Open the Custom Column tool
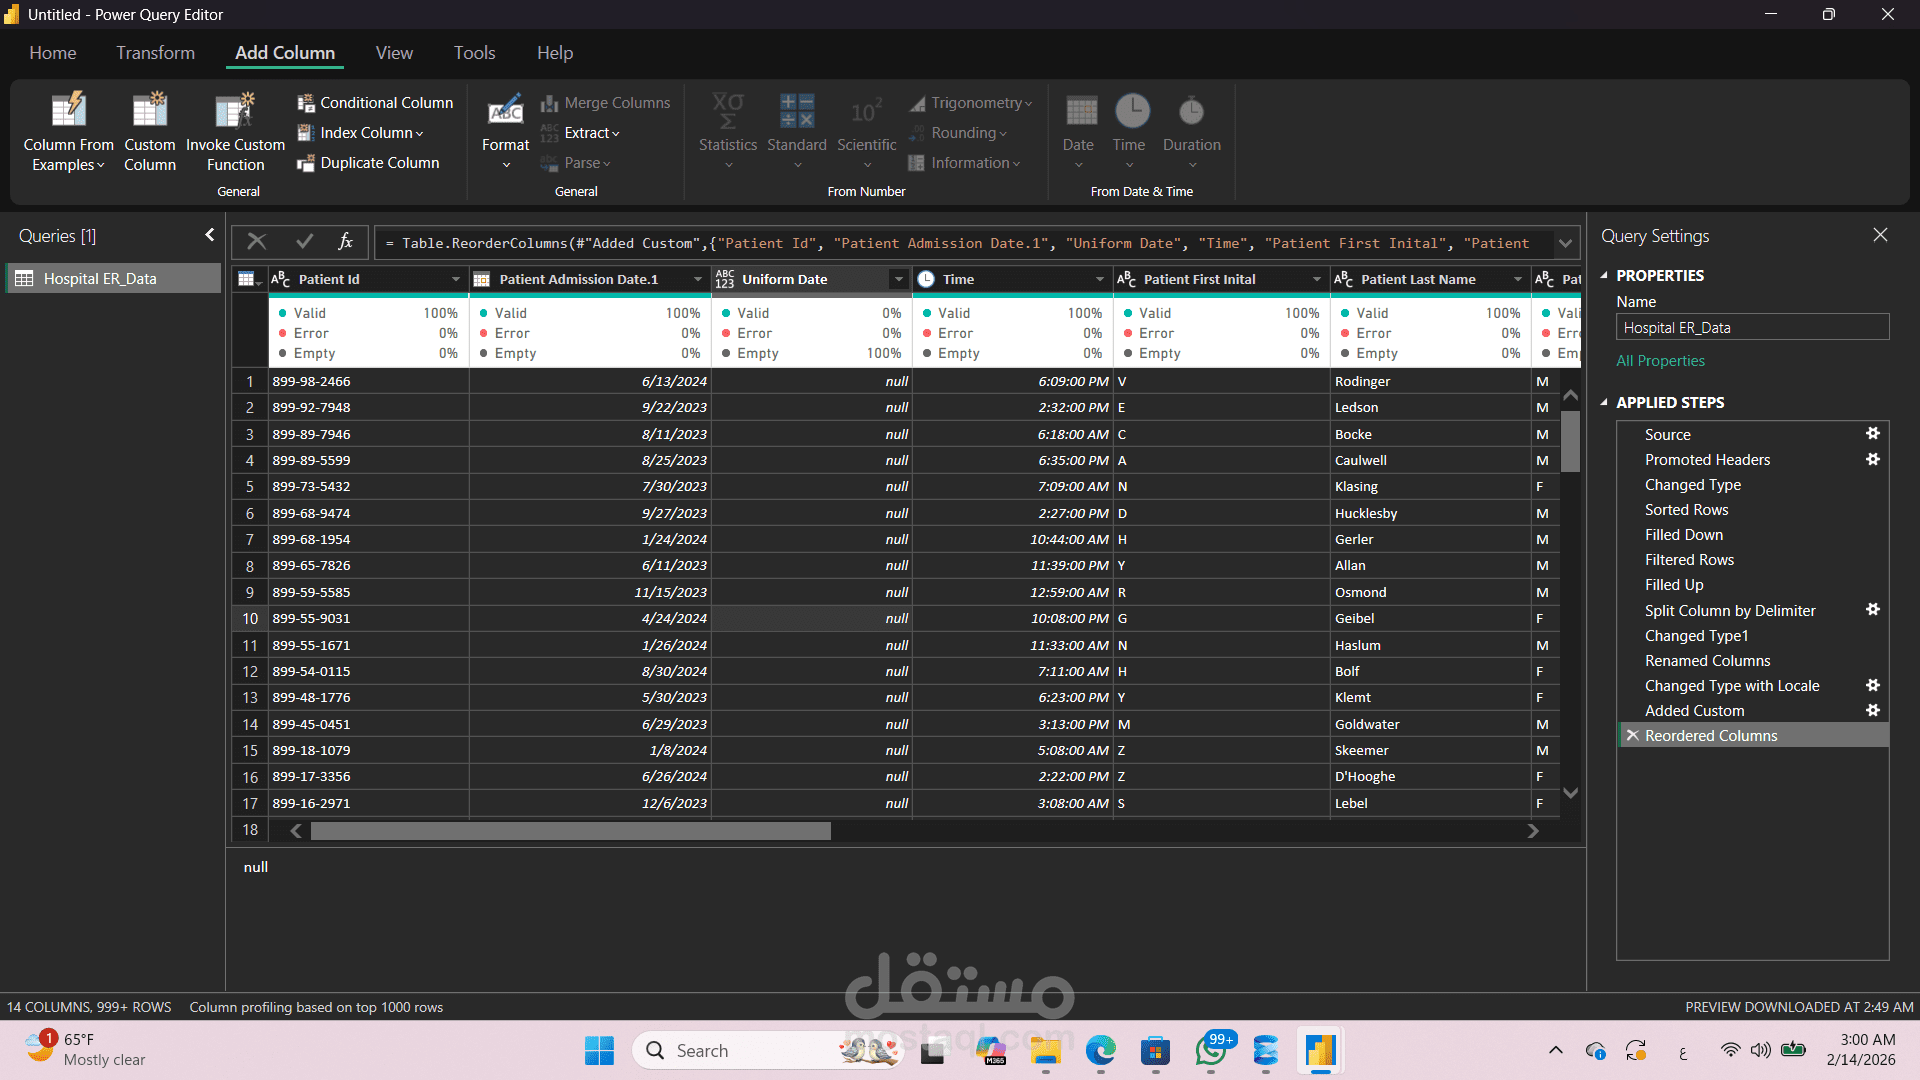1920x1080 pixels. [x=150, y=112]
